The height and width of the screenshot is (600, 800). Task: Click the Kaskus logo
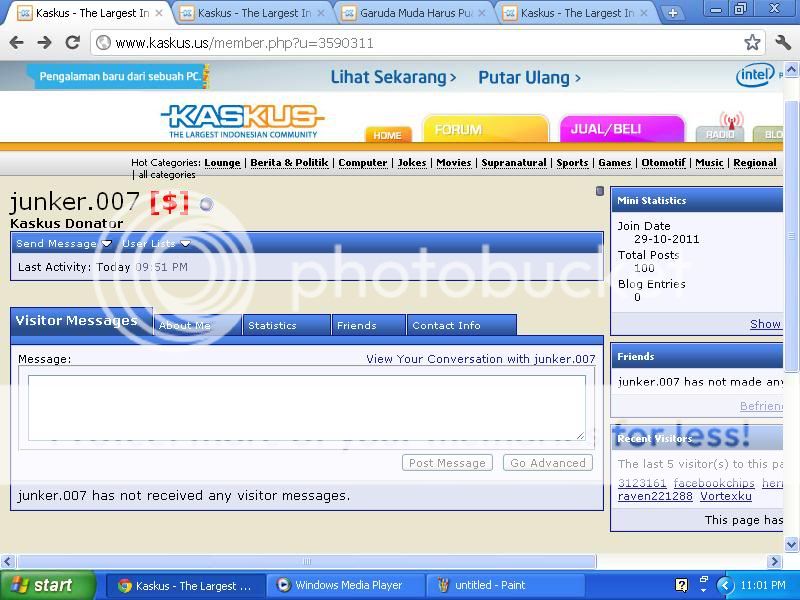click(x=243, y=121)
